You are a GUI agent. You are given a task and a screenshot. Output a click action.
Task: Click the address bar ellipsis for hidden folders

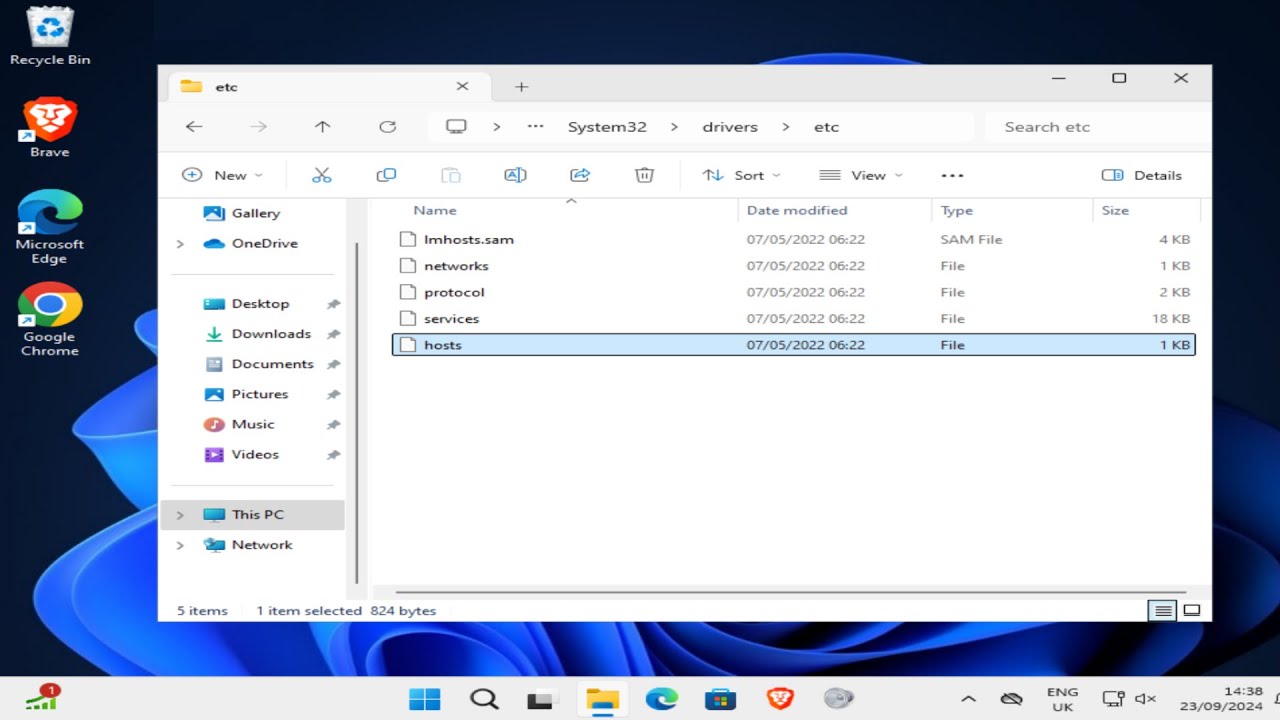click(535, 127)
